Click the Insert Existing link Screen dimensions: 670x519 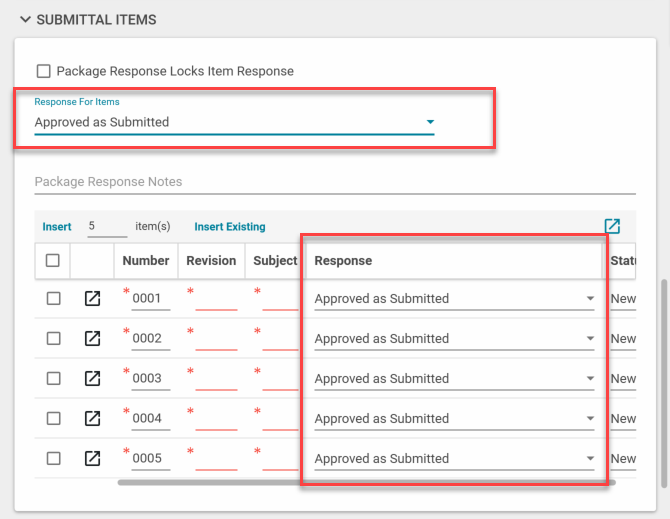[x=230, y=227]
